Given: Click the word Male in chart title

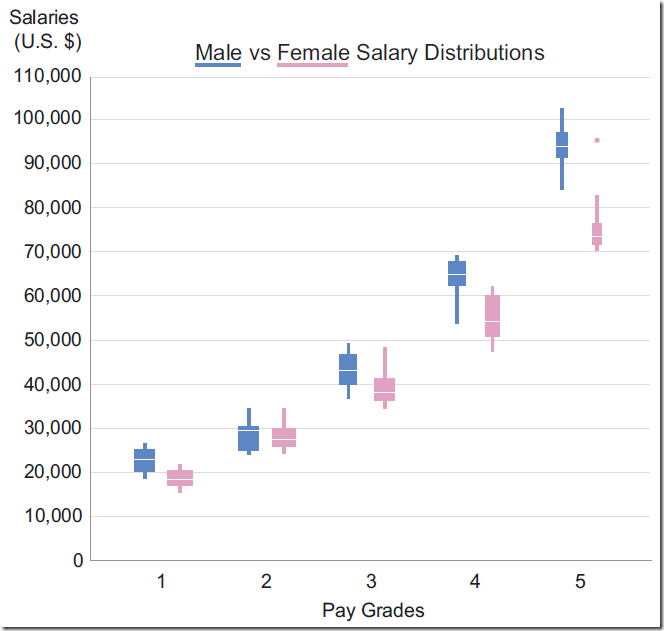Looking at the screenshot, I should pos(218,52).
